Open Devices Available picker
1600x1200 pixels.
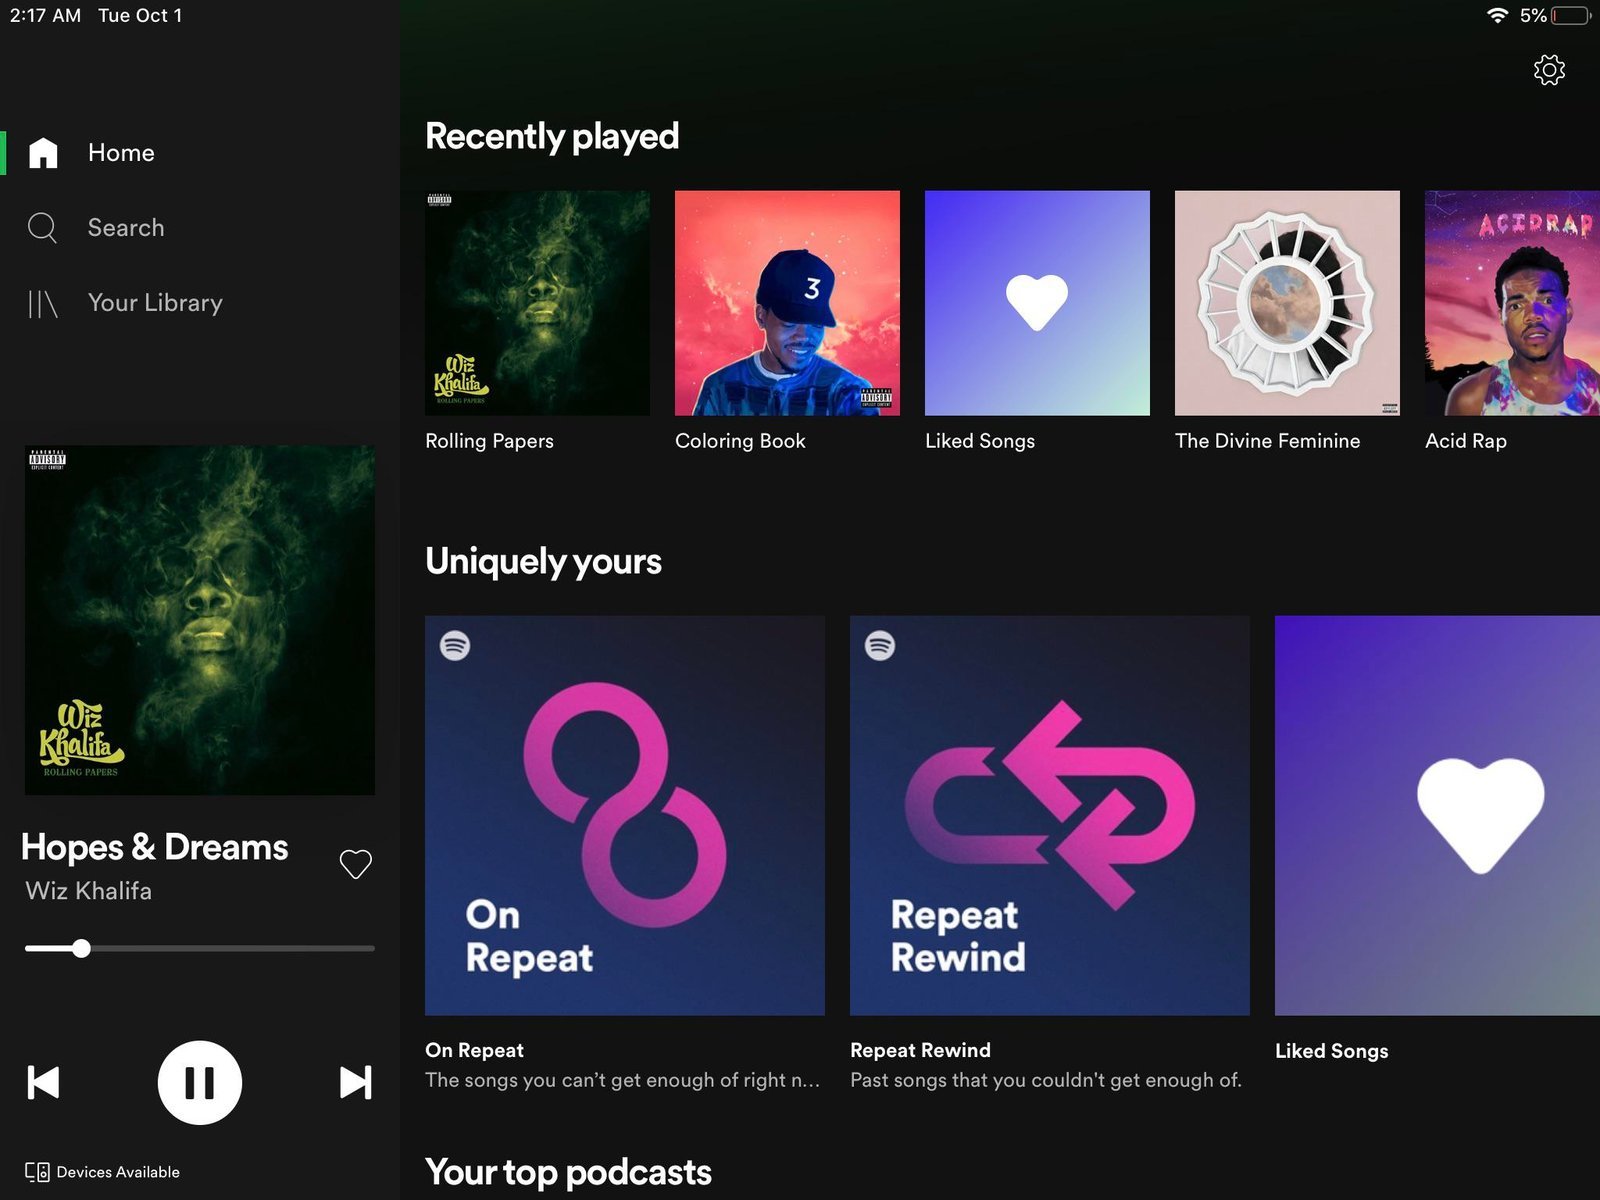coord(103,1172)
